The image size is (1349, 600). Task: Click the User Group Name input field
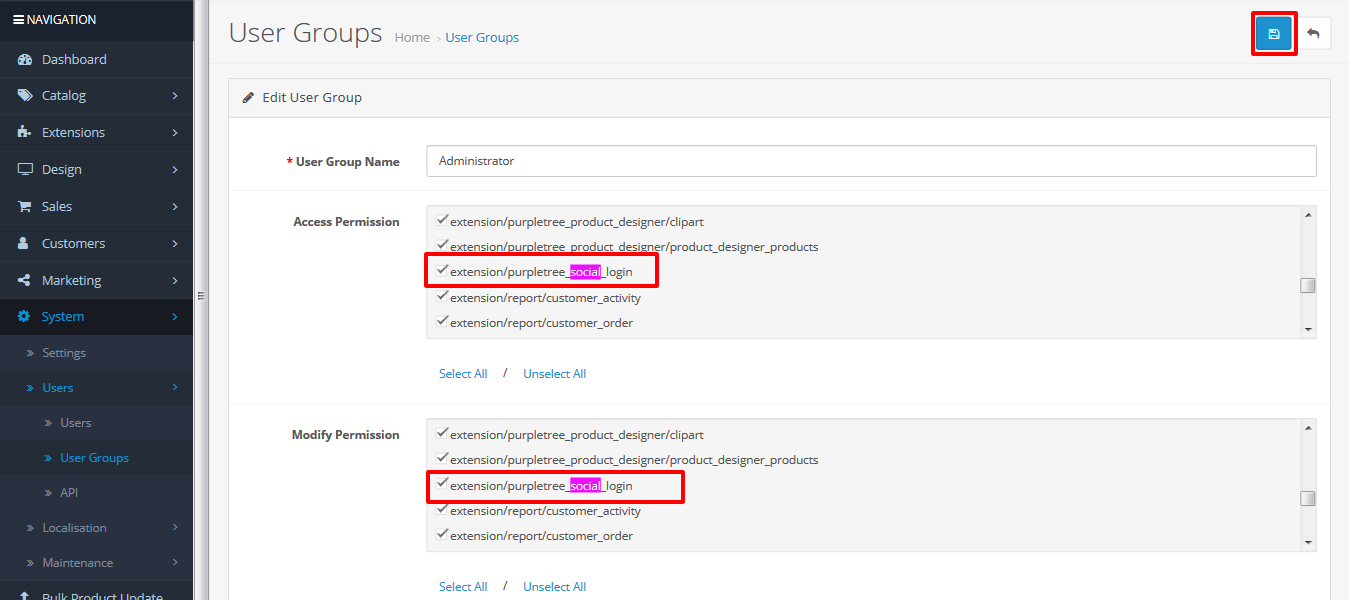(871, 161)
